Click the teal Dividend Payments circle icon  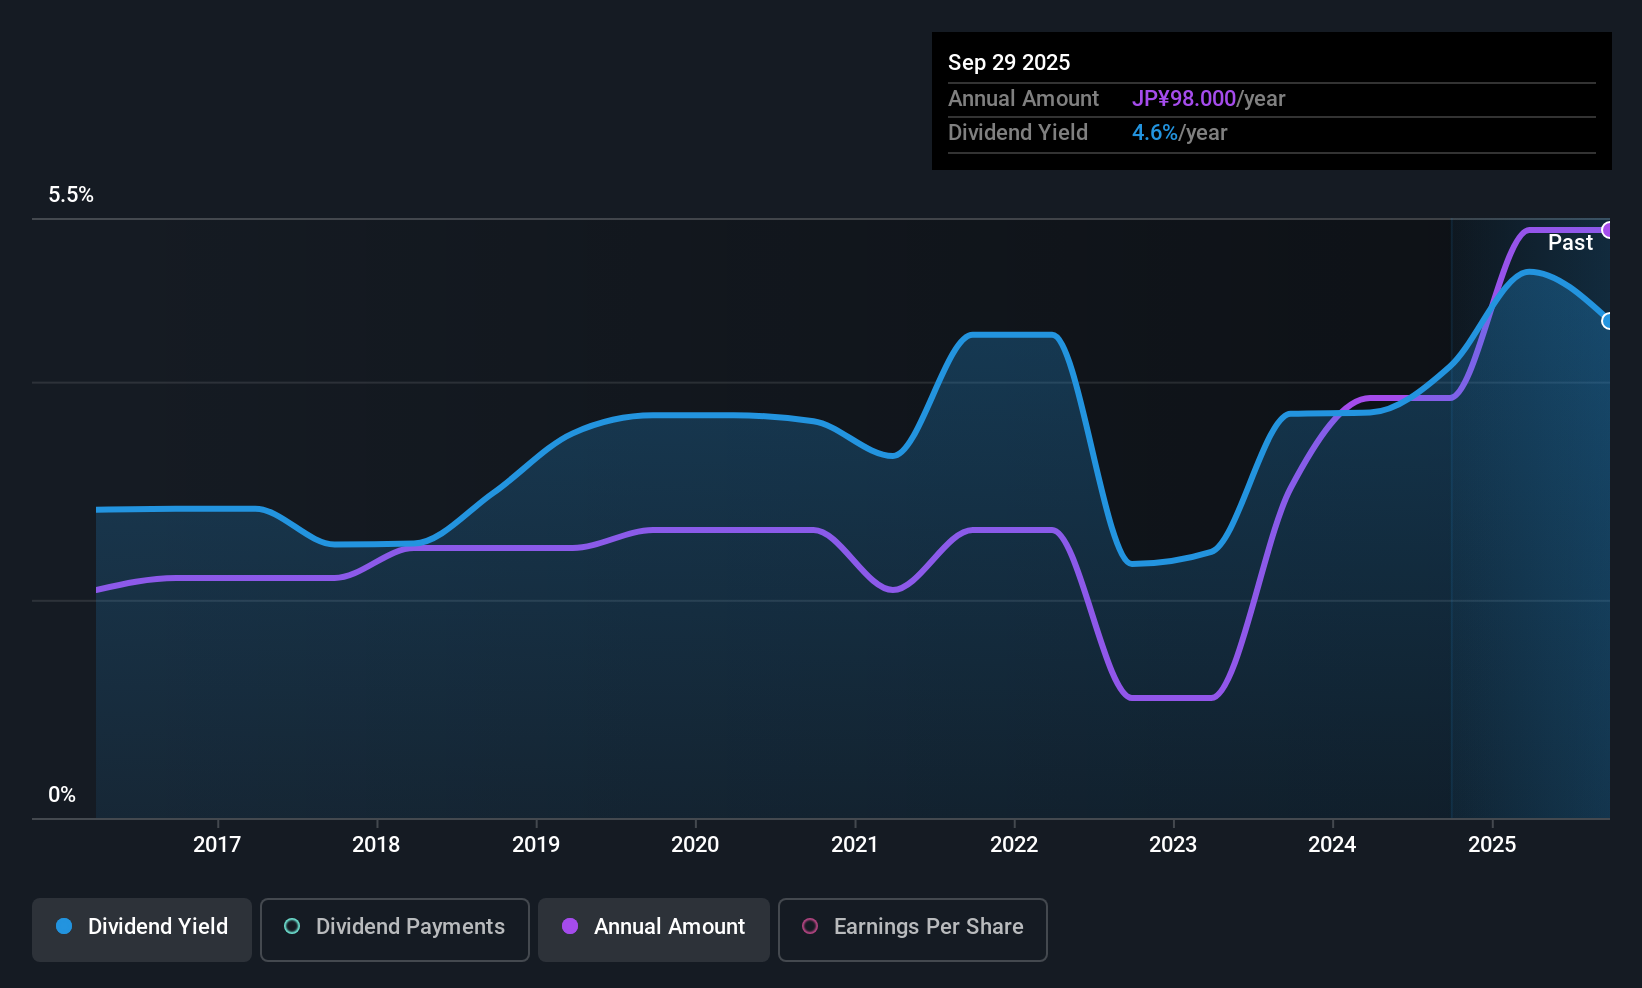291,927
